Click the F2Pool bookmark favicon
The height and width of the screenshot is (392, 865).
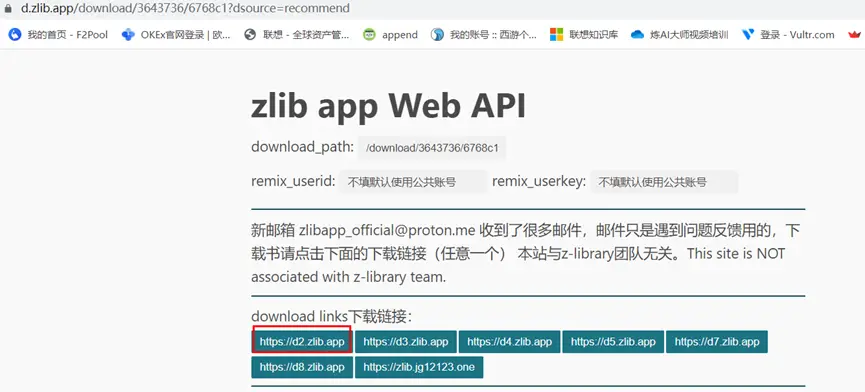click(15, 35)
